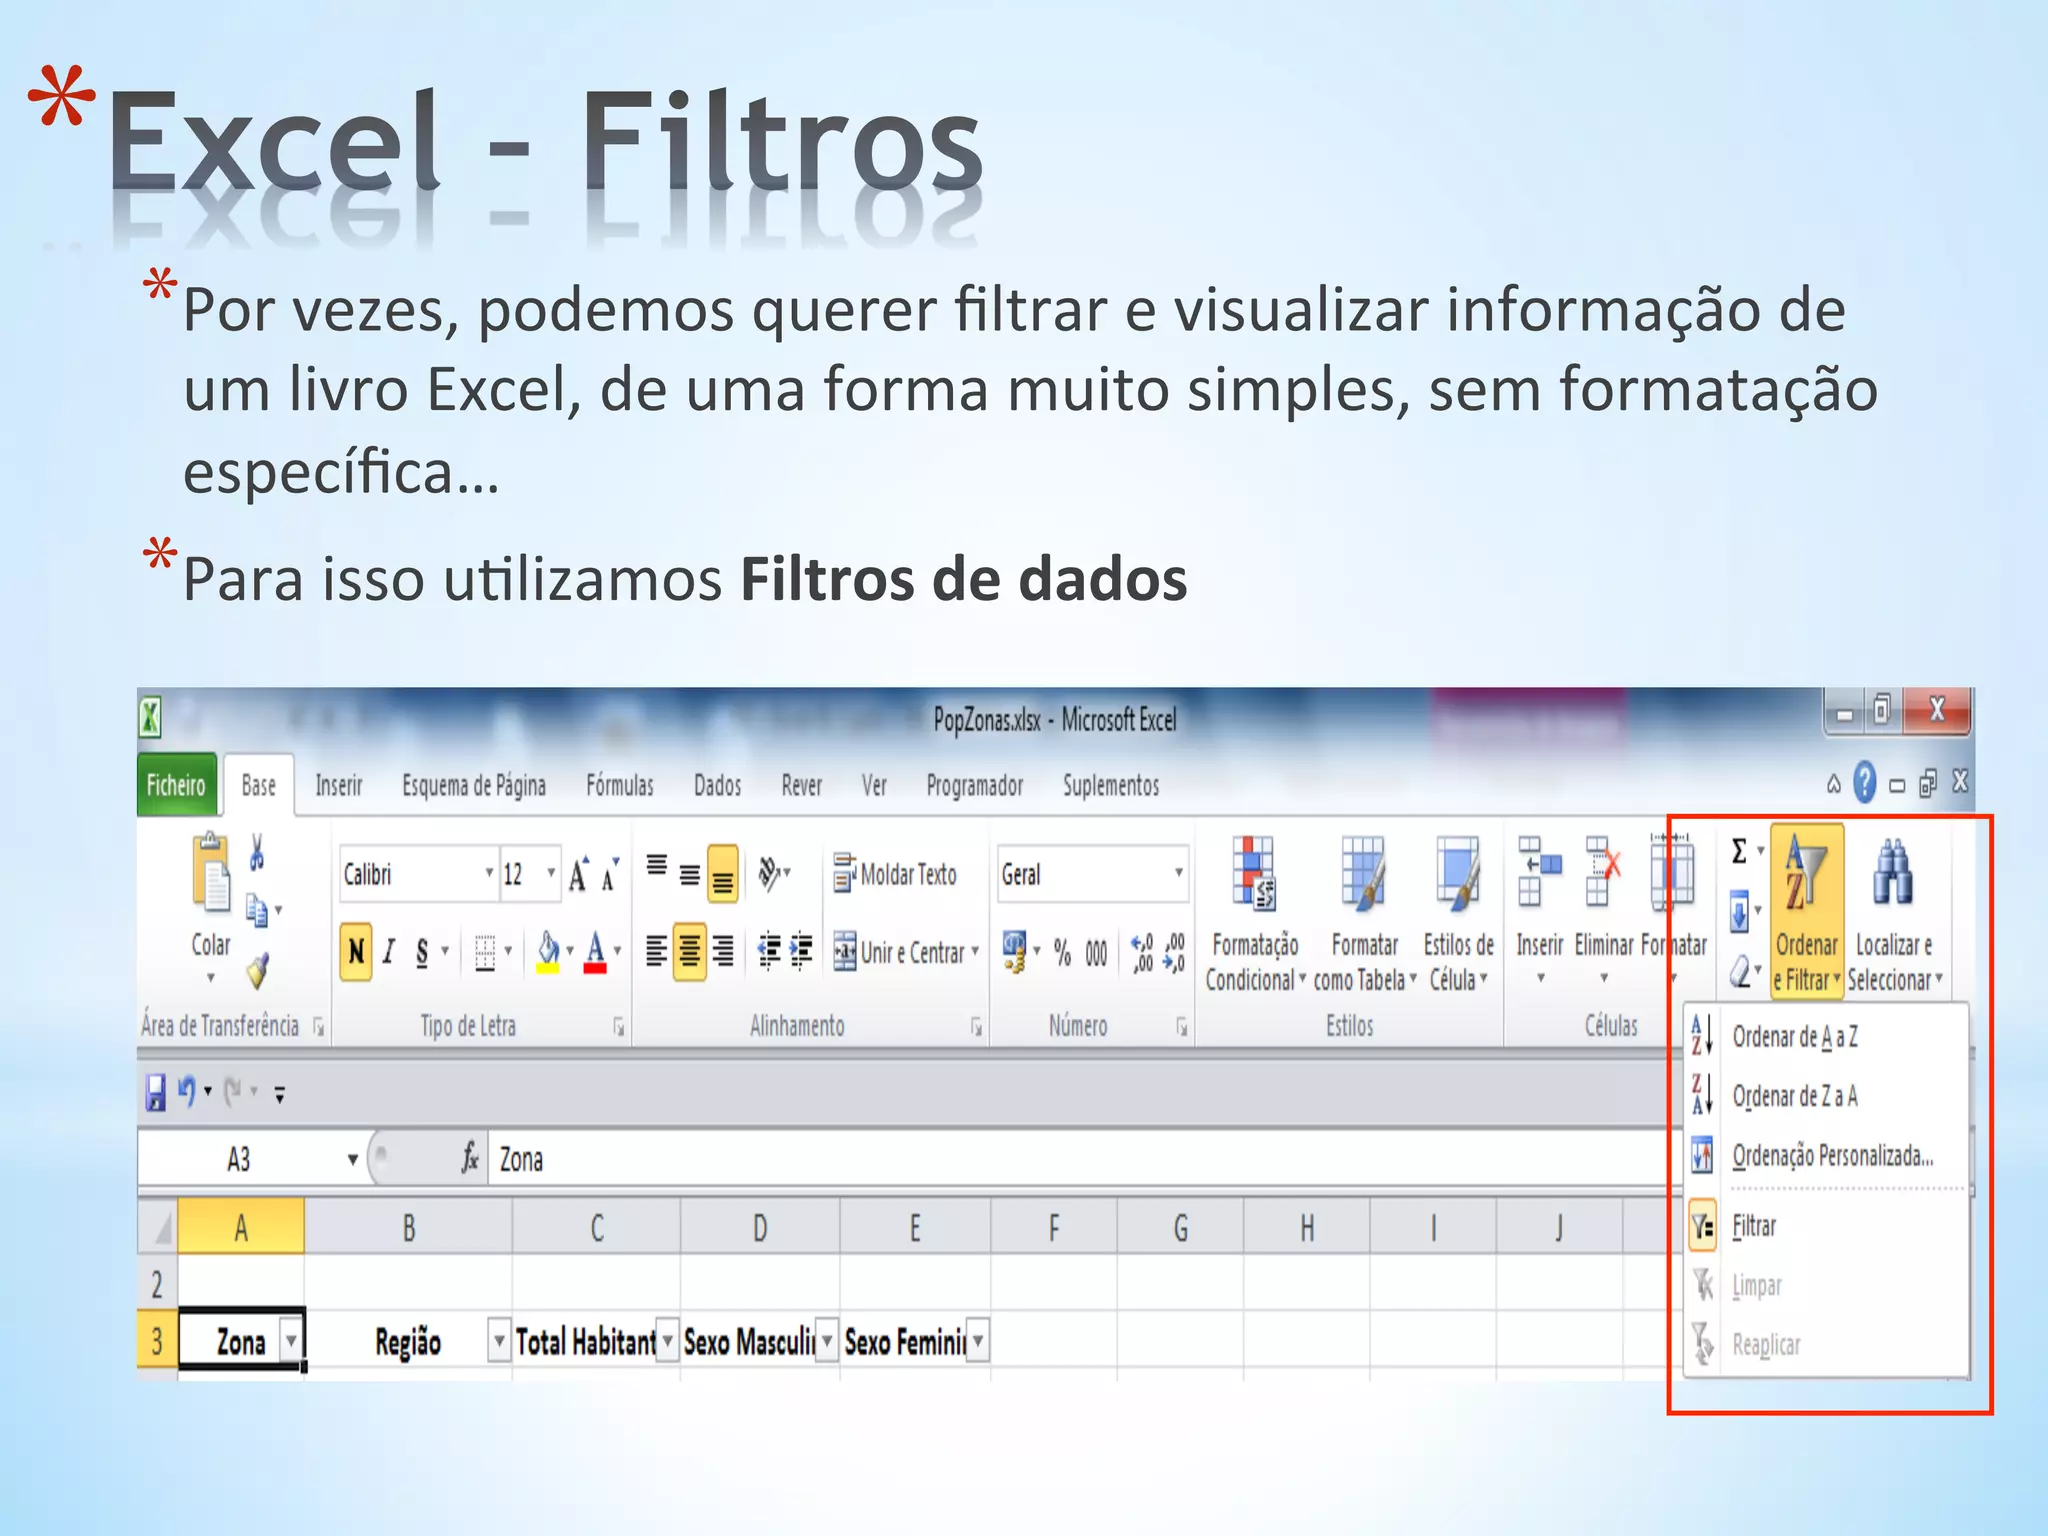Click the Localizar e Seleccionar button

pos(1895,913)
